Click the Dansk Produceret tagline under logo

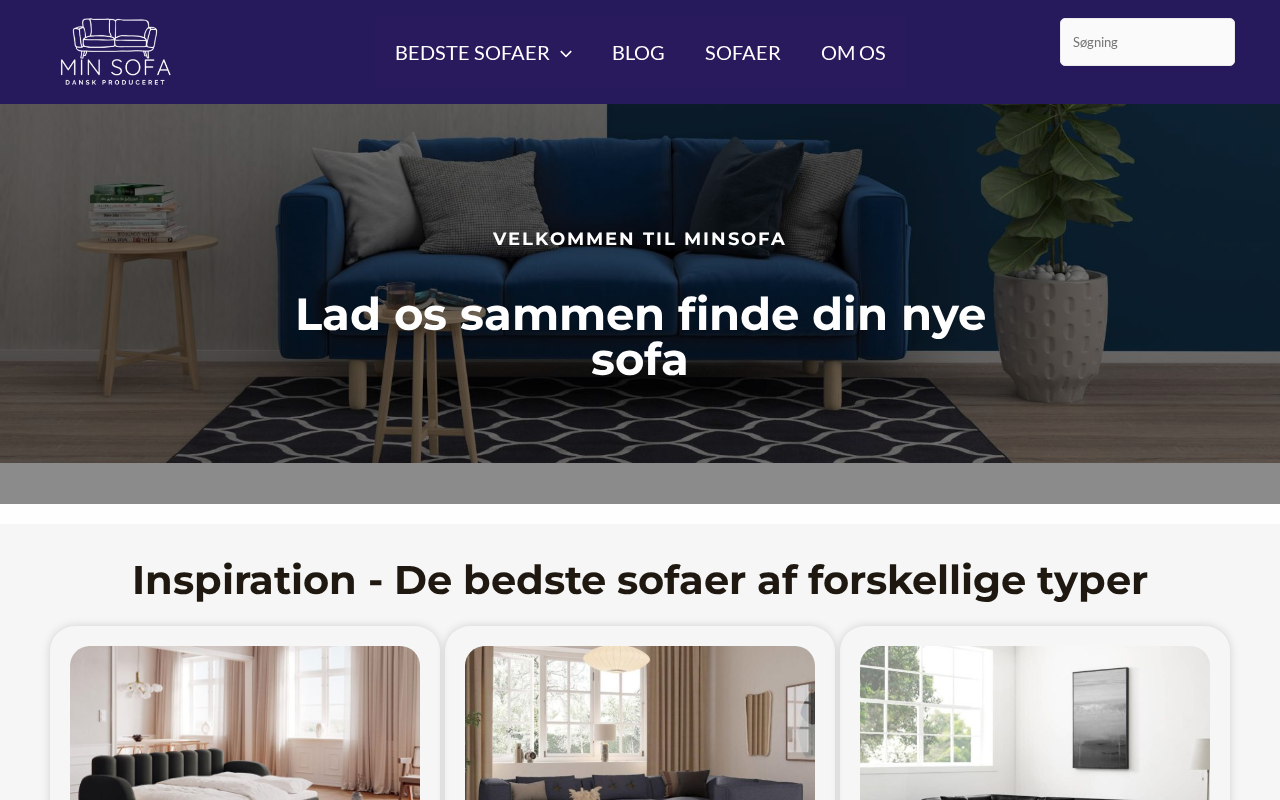coord(115,82)
